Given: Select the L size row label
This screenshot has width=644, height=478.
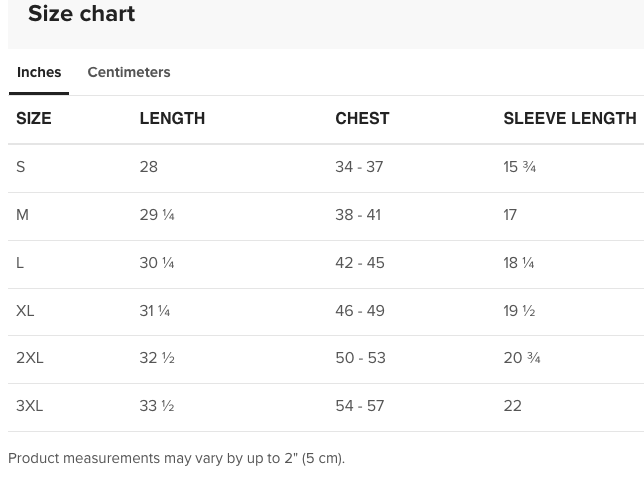Looking at the screenshot, I should 20,263.
